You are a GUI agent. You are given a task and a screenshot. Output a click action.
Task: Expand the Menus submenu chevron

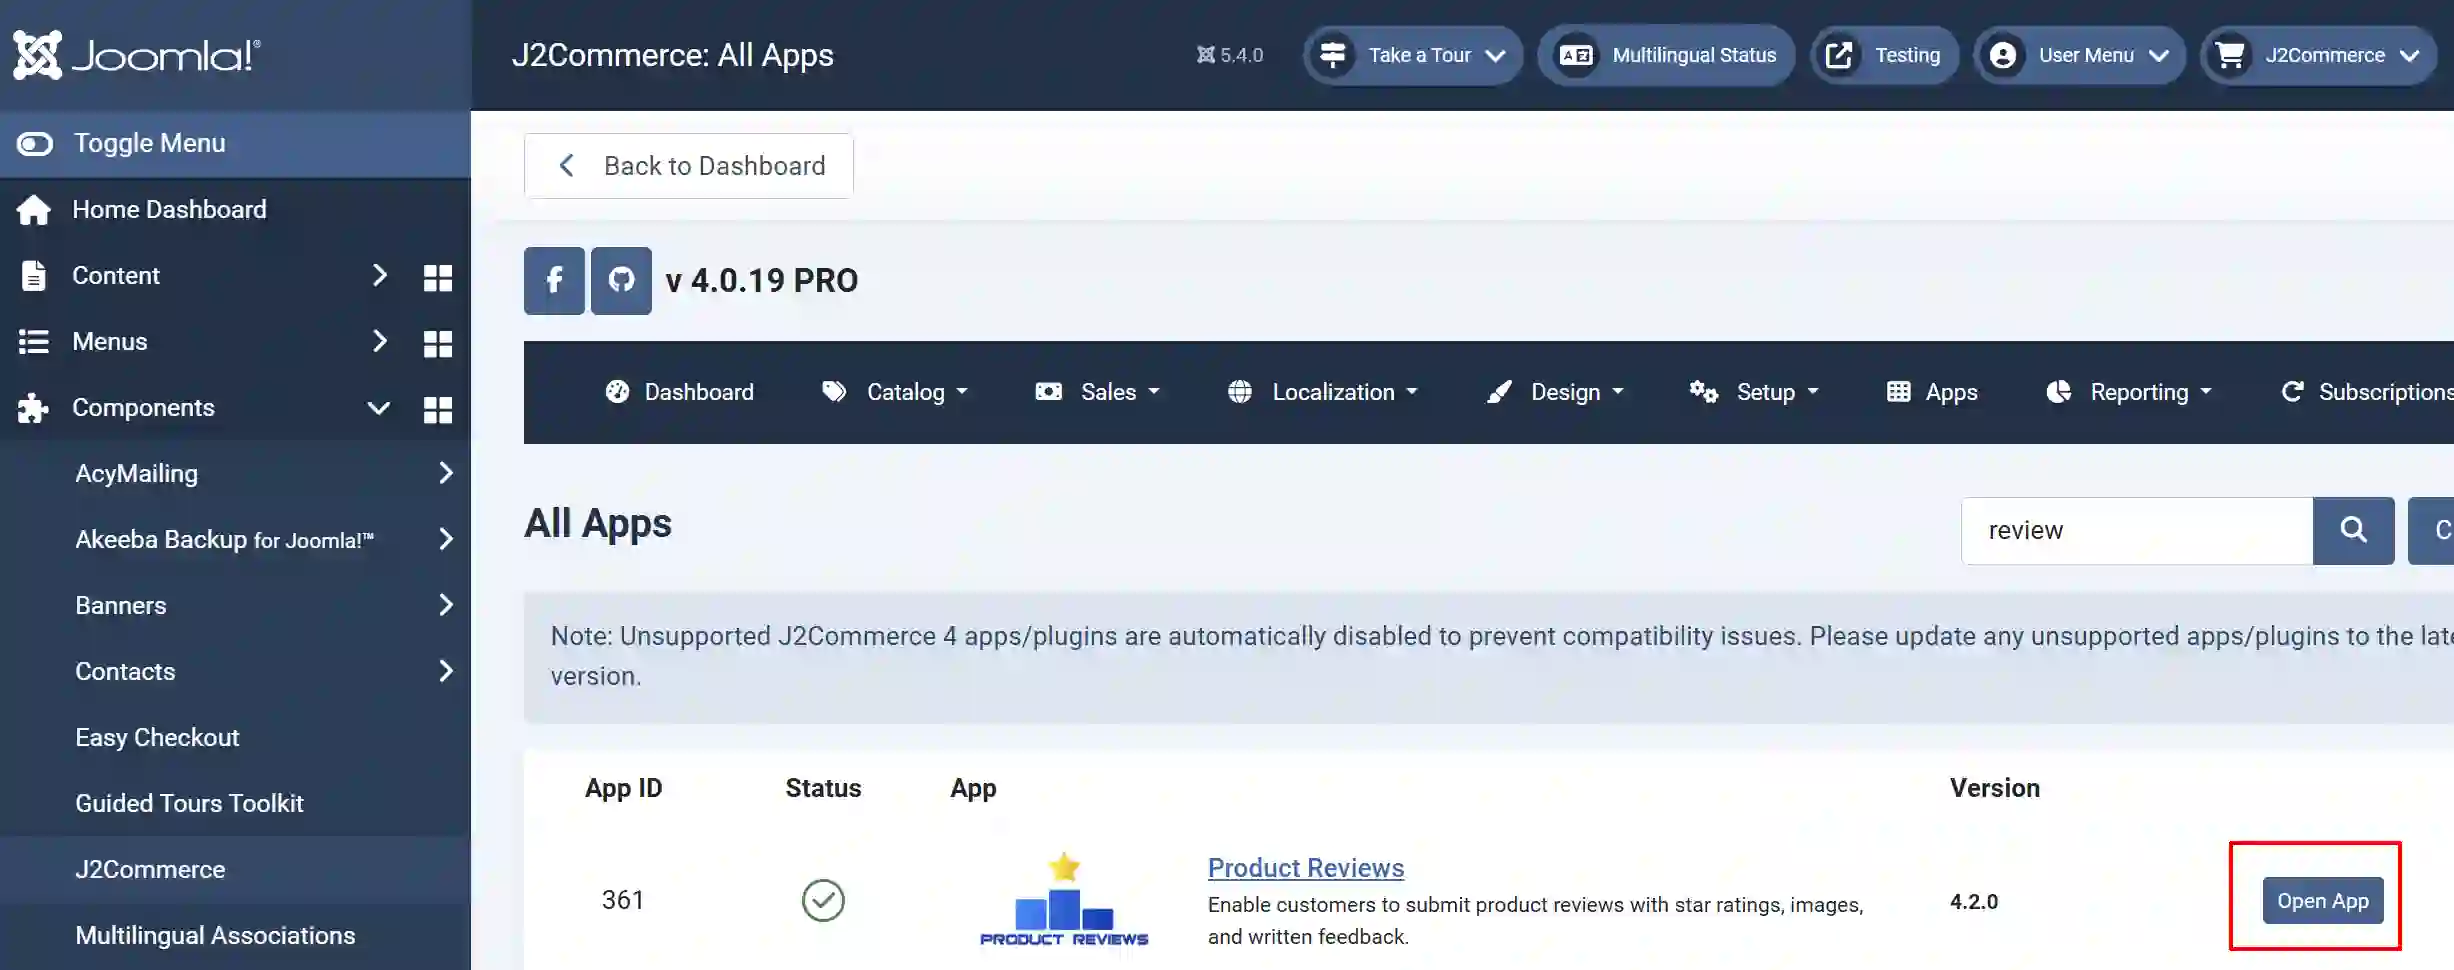[379, 341]
